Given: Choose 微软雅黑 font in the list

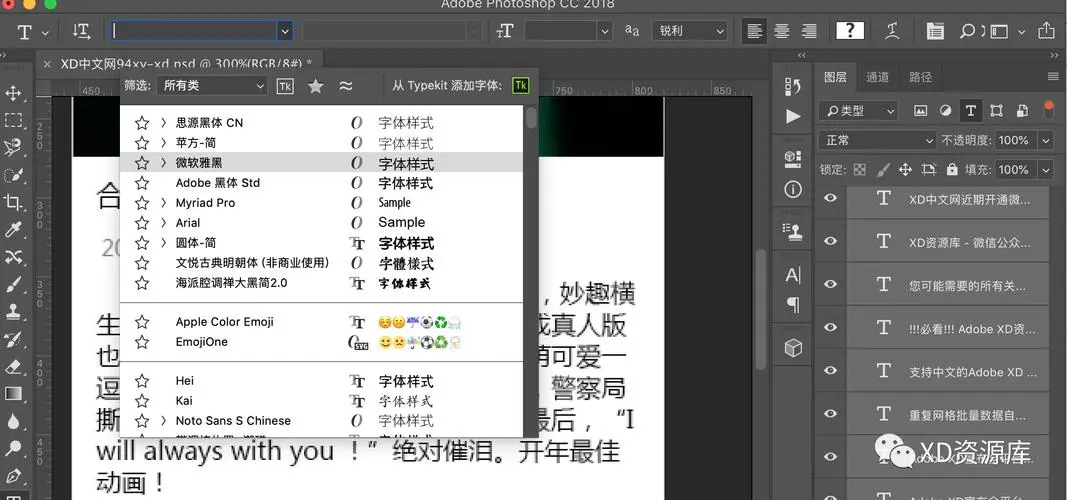Looking at the screenshot, I should point(321,163).
